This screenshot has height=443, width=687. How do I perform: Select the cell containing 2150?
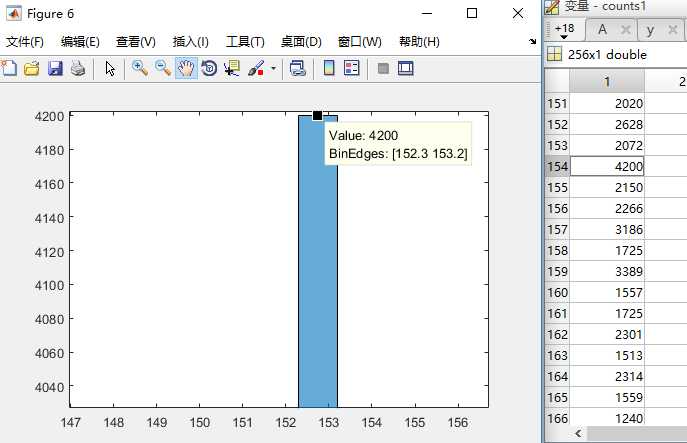[x=607, y=188]
